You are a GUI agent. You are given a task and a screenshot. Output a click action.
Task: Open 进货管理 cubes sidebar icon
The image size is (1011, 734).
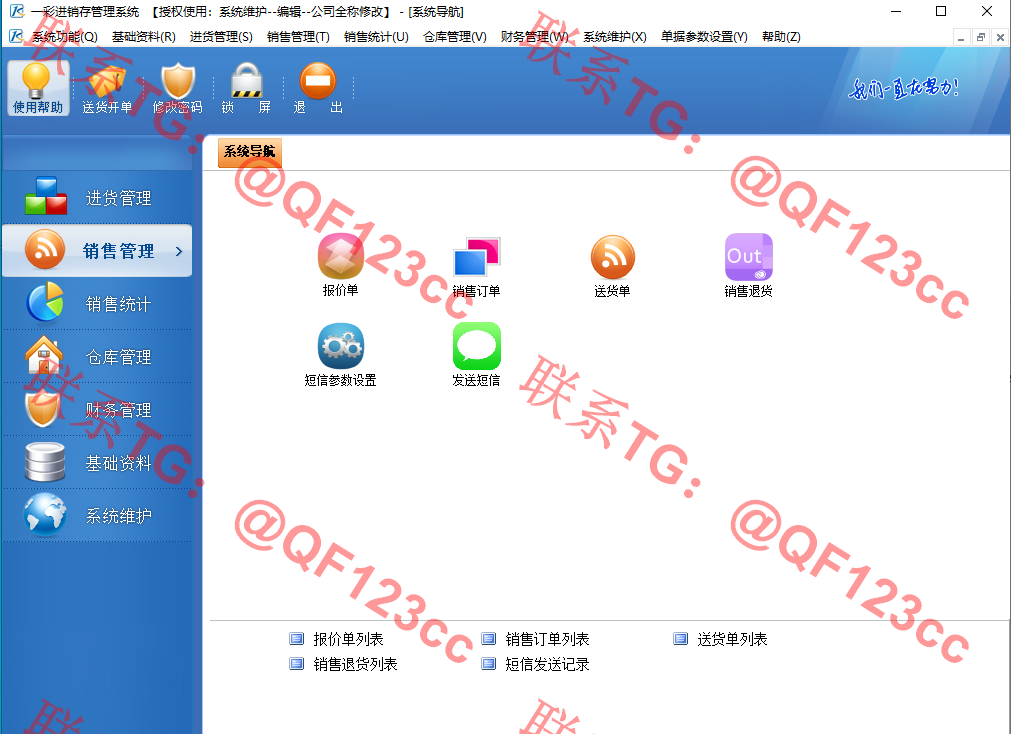(45, 196)
